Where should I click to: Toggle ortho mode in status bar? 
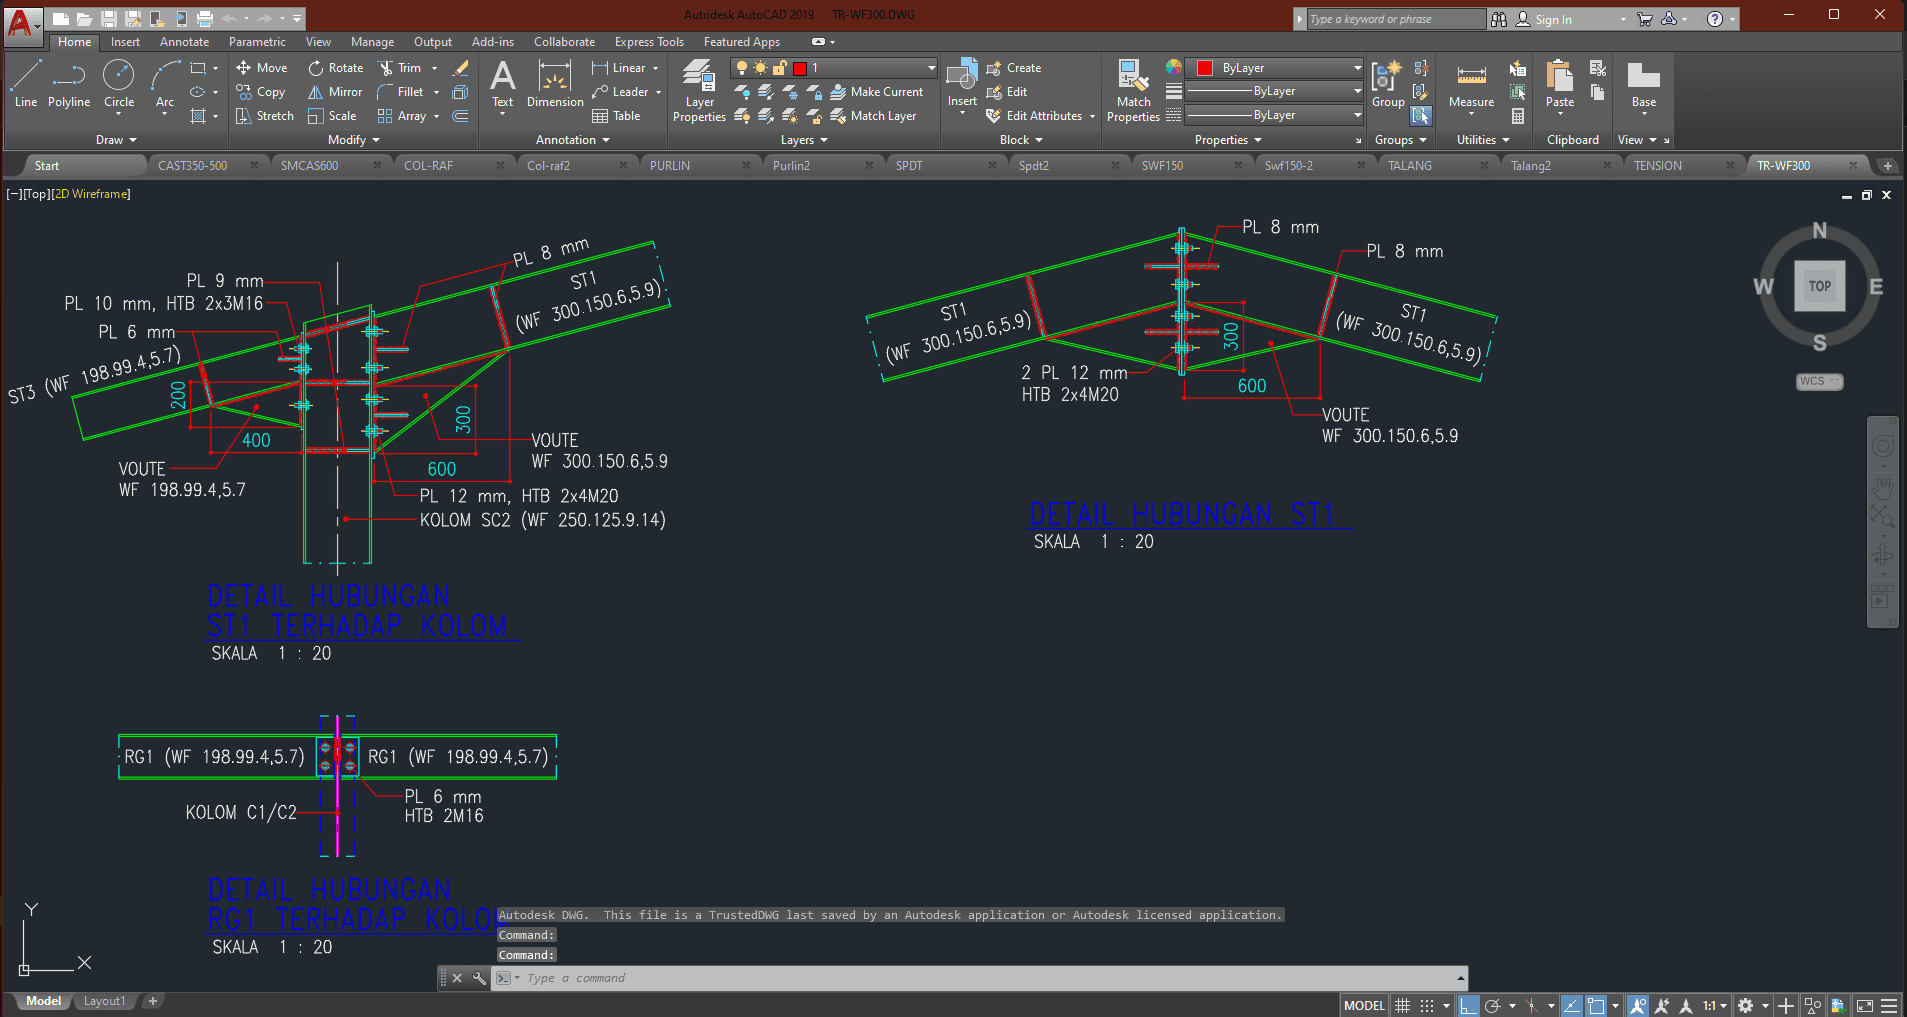click(1468, 1005)
